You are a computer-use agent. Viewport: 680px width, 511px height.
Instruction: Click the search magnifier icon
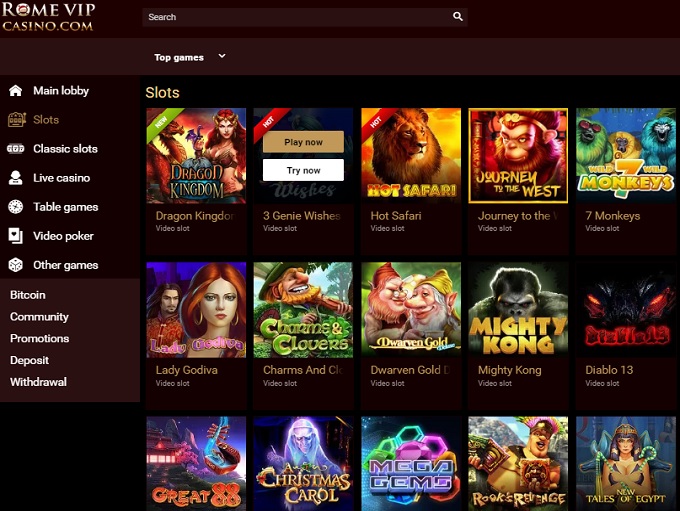pyautogui.click(x=458, y=16)
